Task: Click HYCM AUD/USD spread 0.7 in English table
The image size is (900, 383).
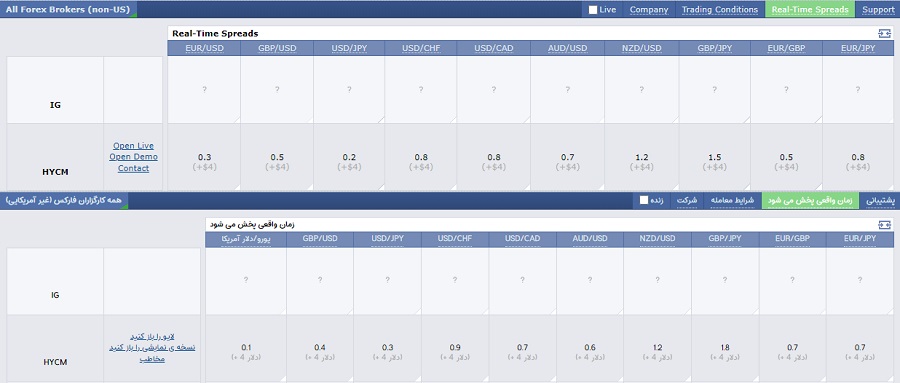Action: (568, 157)
